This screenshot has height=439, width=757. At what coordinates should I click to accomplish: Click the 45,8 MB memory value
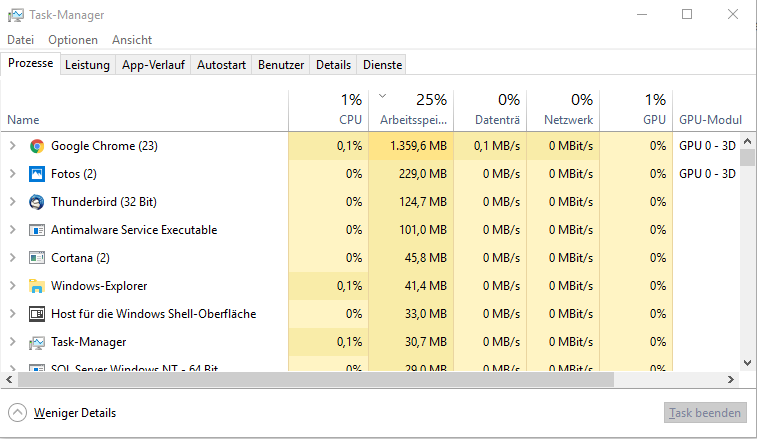(426, 258)
